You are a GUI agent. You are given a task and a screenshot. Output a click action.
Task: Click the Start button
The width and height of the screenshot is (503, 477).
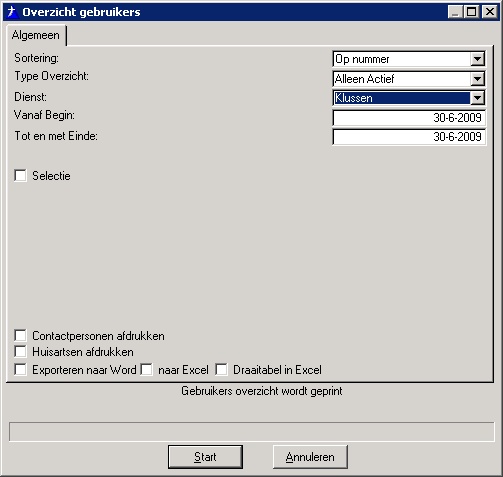pos(205,457)
